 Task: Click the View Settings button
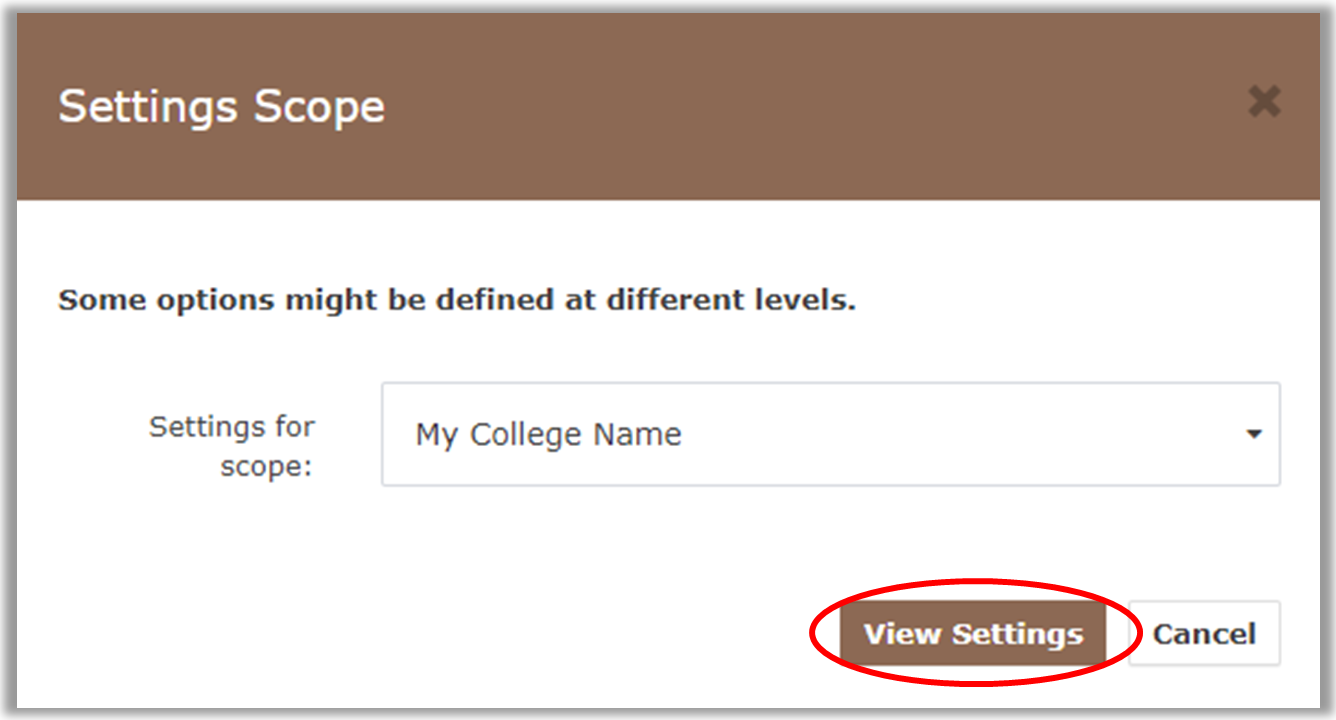(x=973, y=634)
